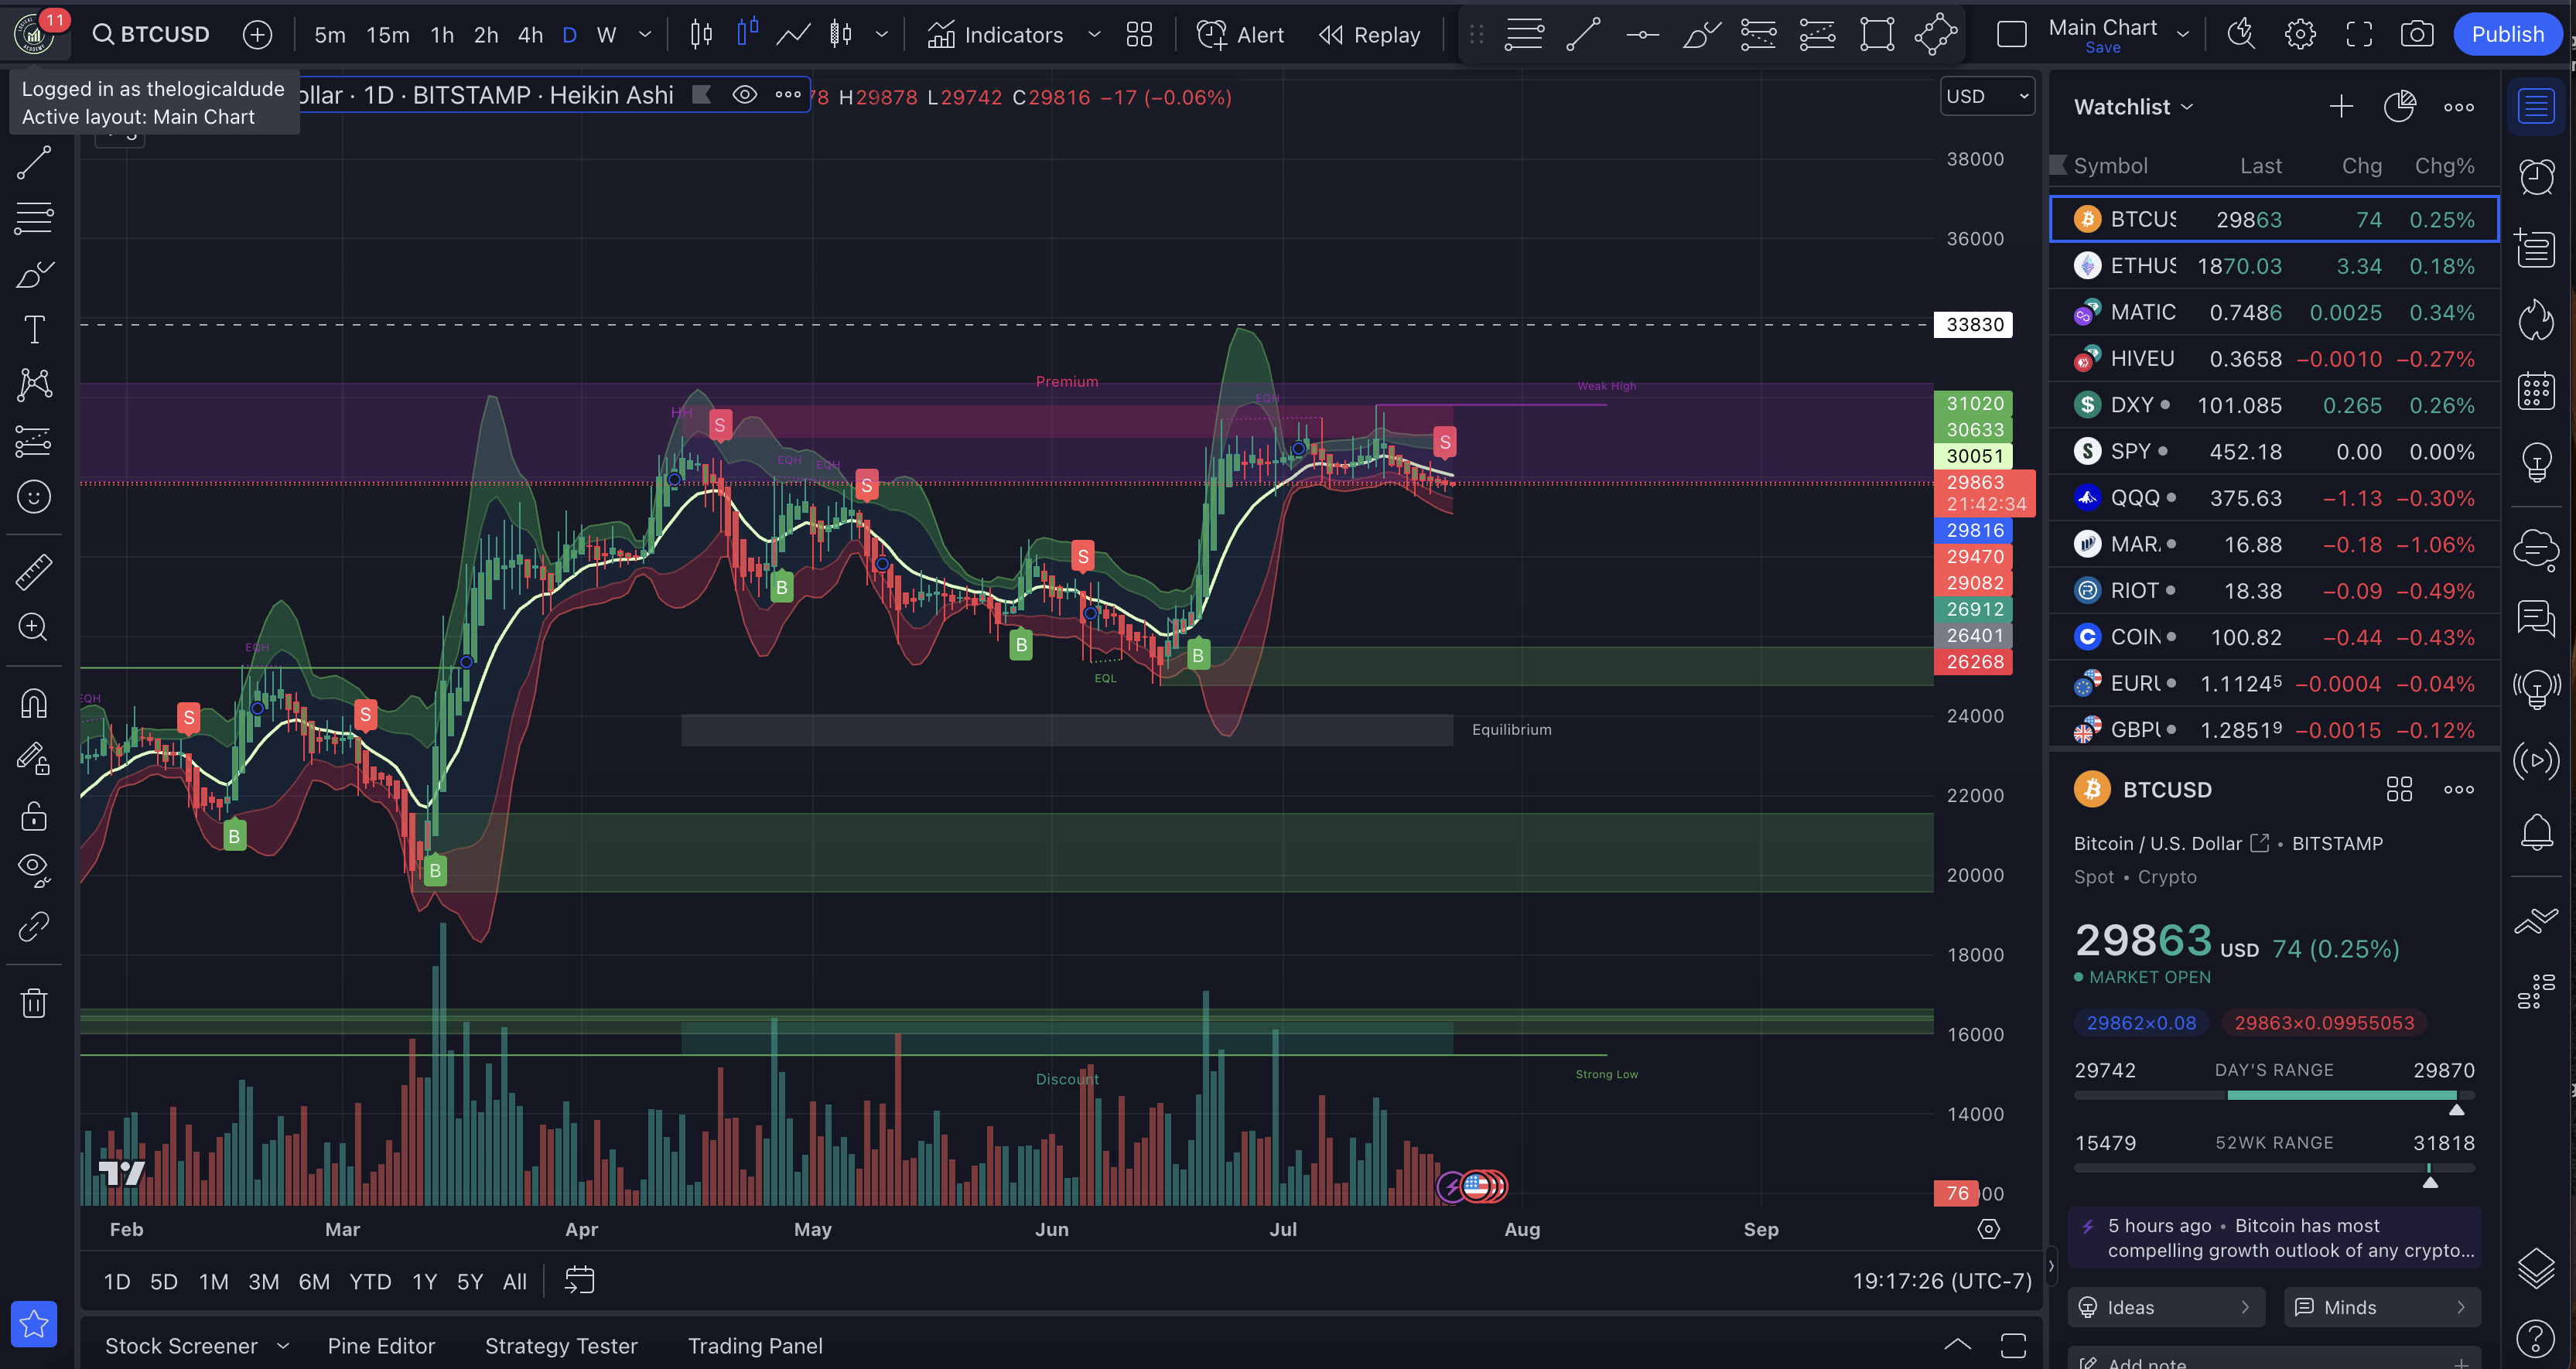Choose the line chart style icon
2576x1369 pixels.
tap(793, 35)
